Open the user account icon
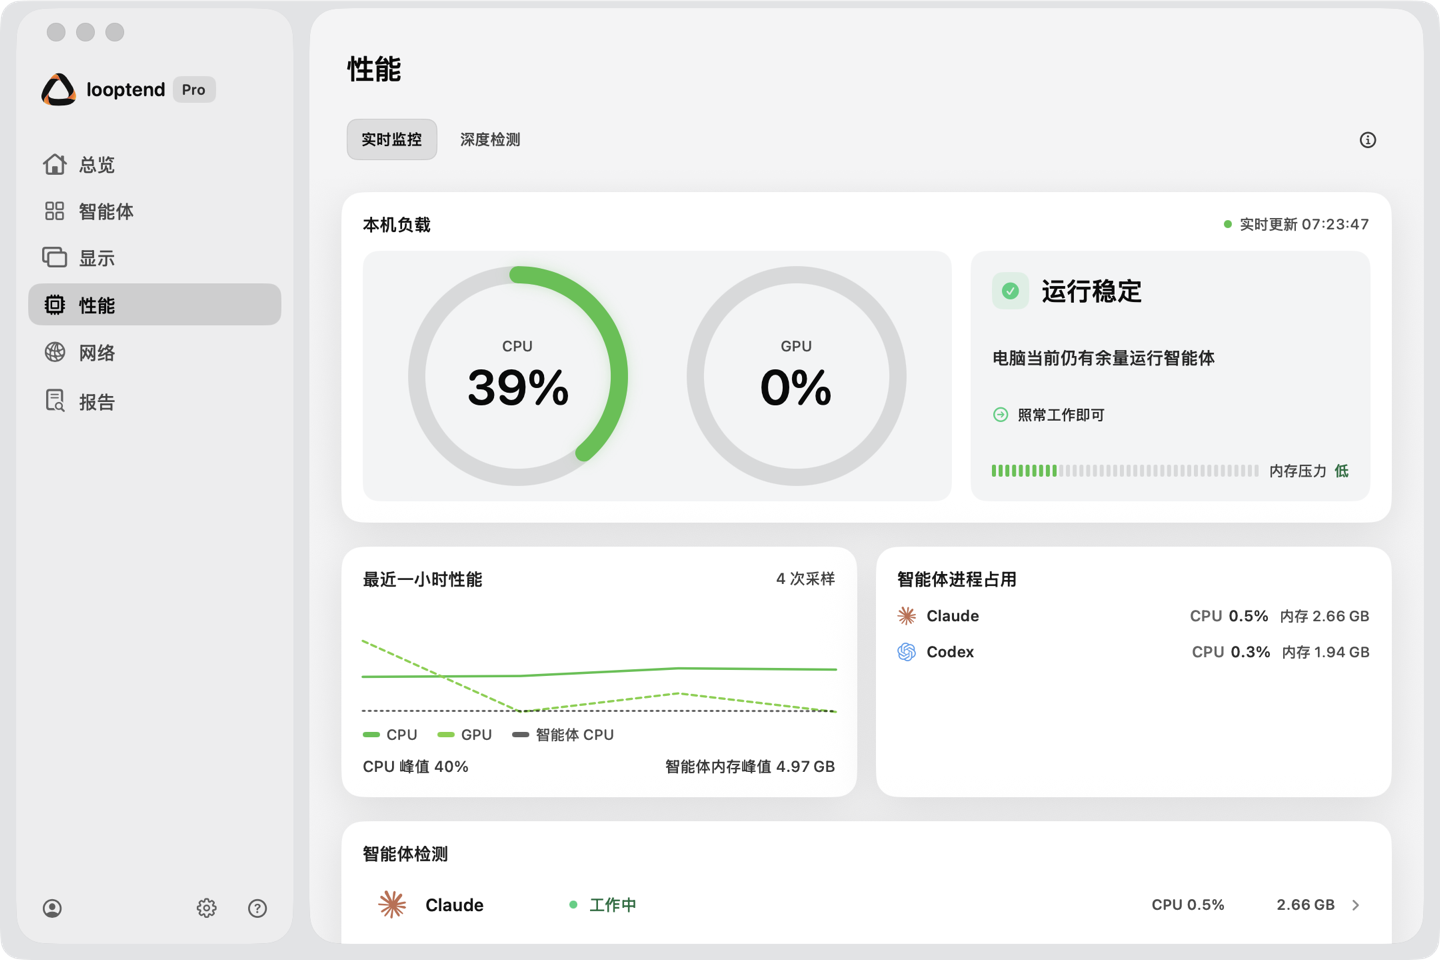The width and height of the screenshot is (1440, 960). (53, 908)
